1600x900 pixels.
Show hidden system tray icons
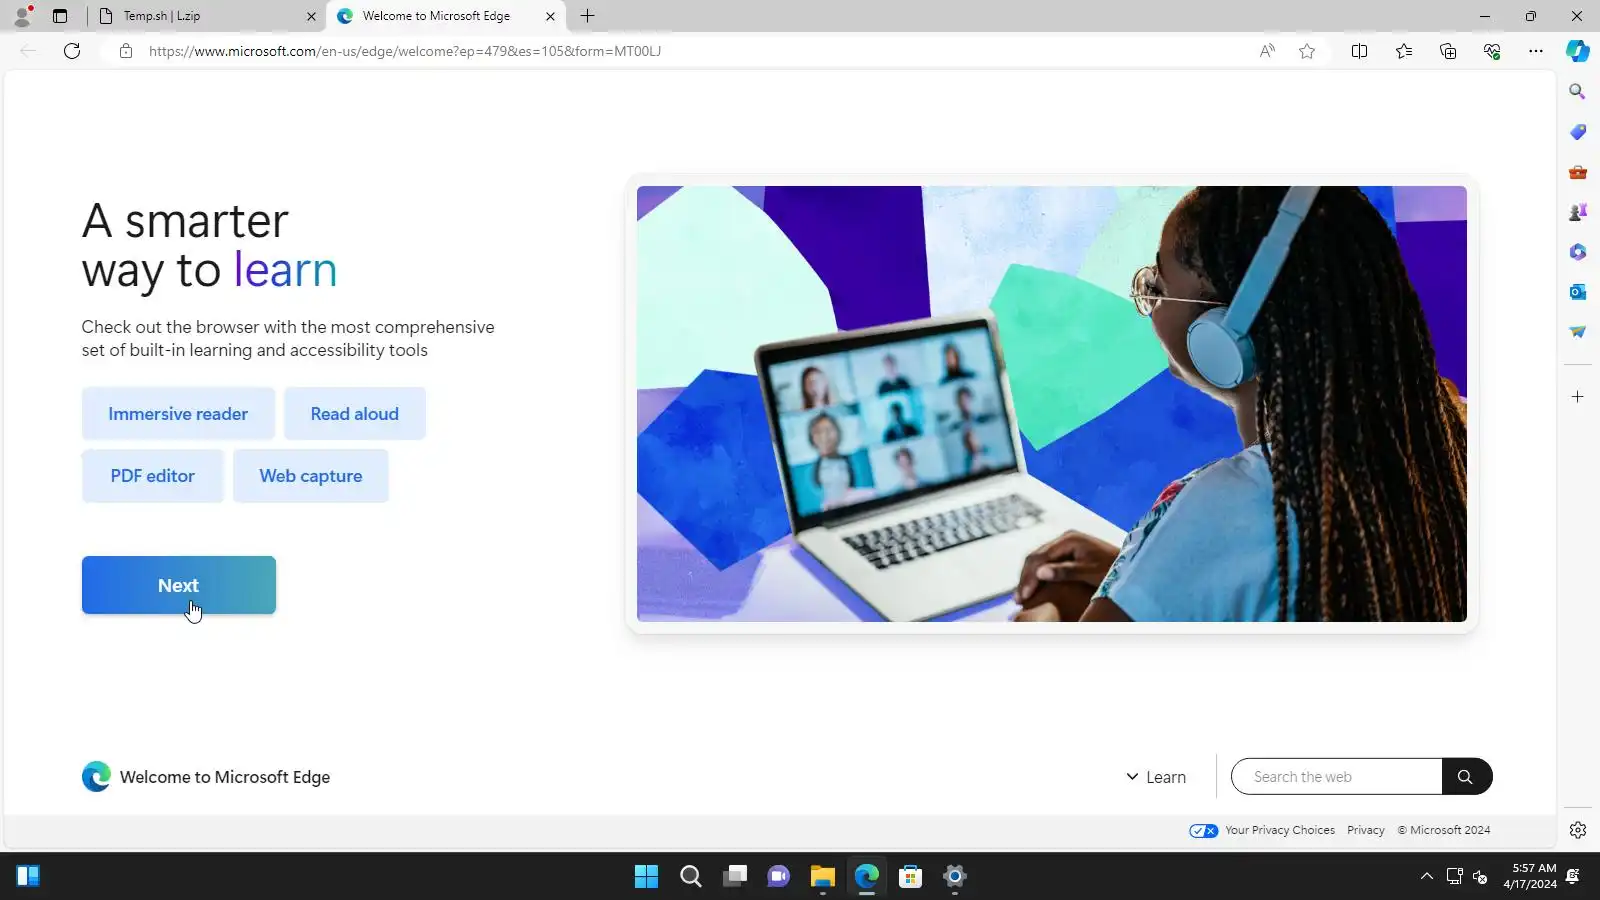(x=1427, y=877)
